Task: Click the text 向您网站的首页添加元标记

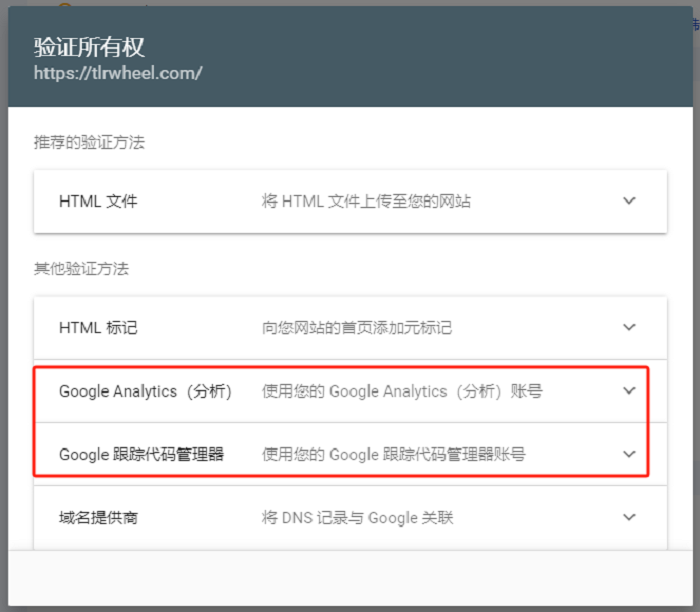Action: (x=357, y=327)
